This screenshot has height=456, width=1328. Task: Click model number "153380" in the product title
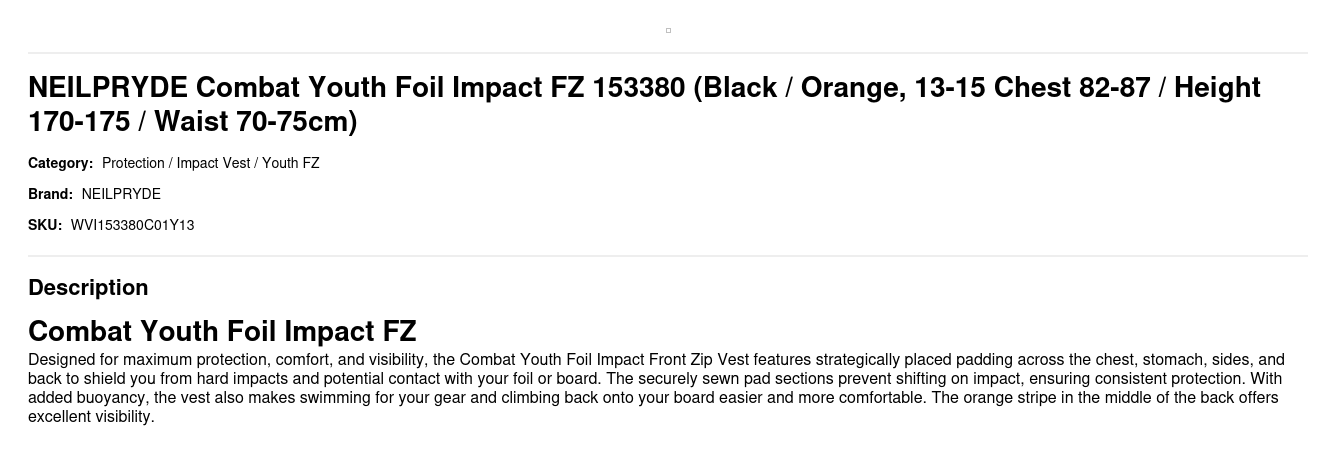click(x=638, y=88)
